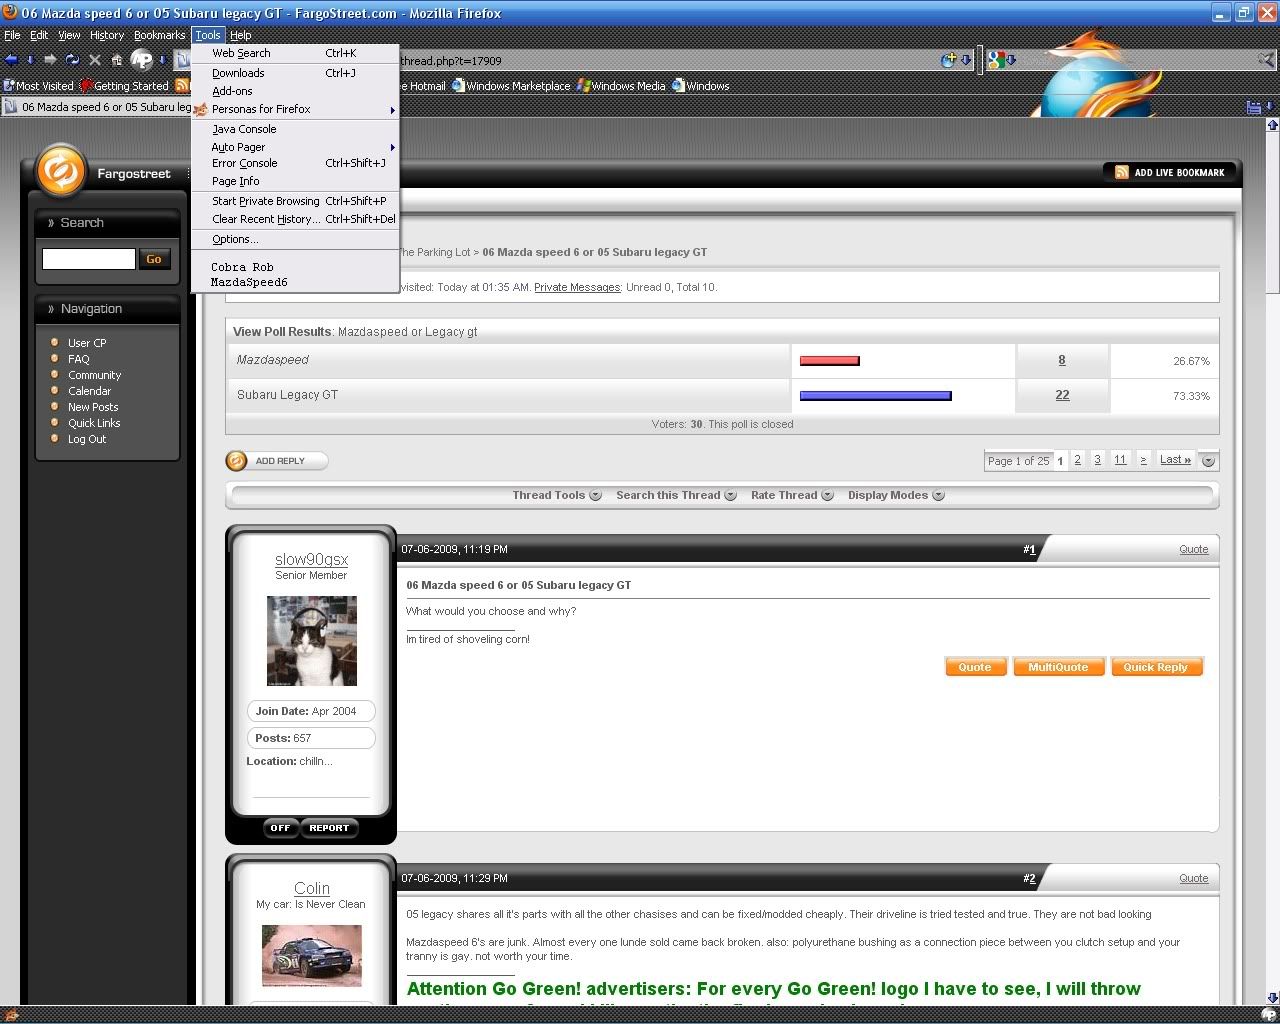Click the Stop loading X icon
This screenshot has width=1280, height=1024.
click(95, 60)
